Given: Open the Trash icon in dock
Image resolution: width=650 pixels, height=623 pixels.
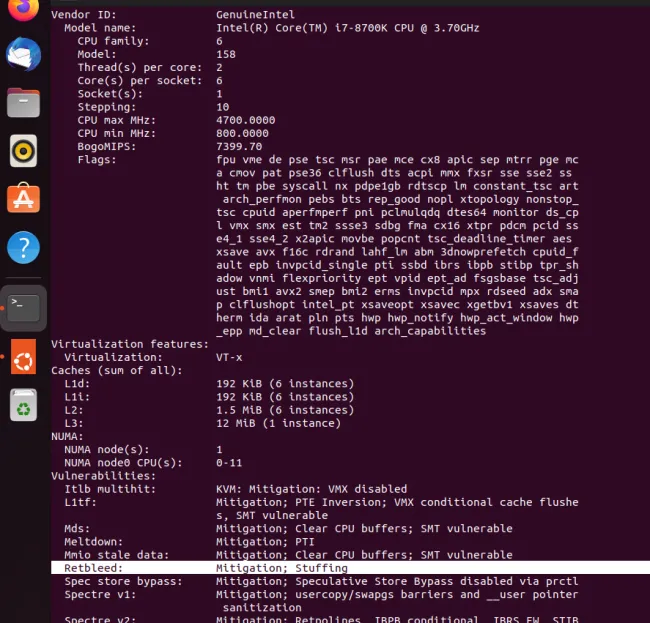Looking at the screenshot, I should (x=23, y=405).
